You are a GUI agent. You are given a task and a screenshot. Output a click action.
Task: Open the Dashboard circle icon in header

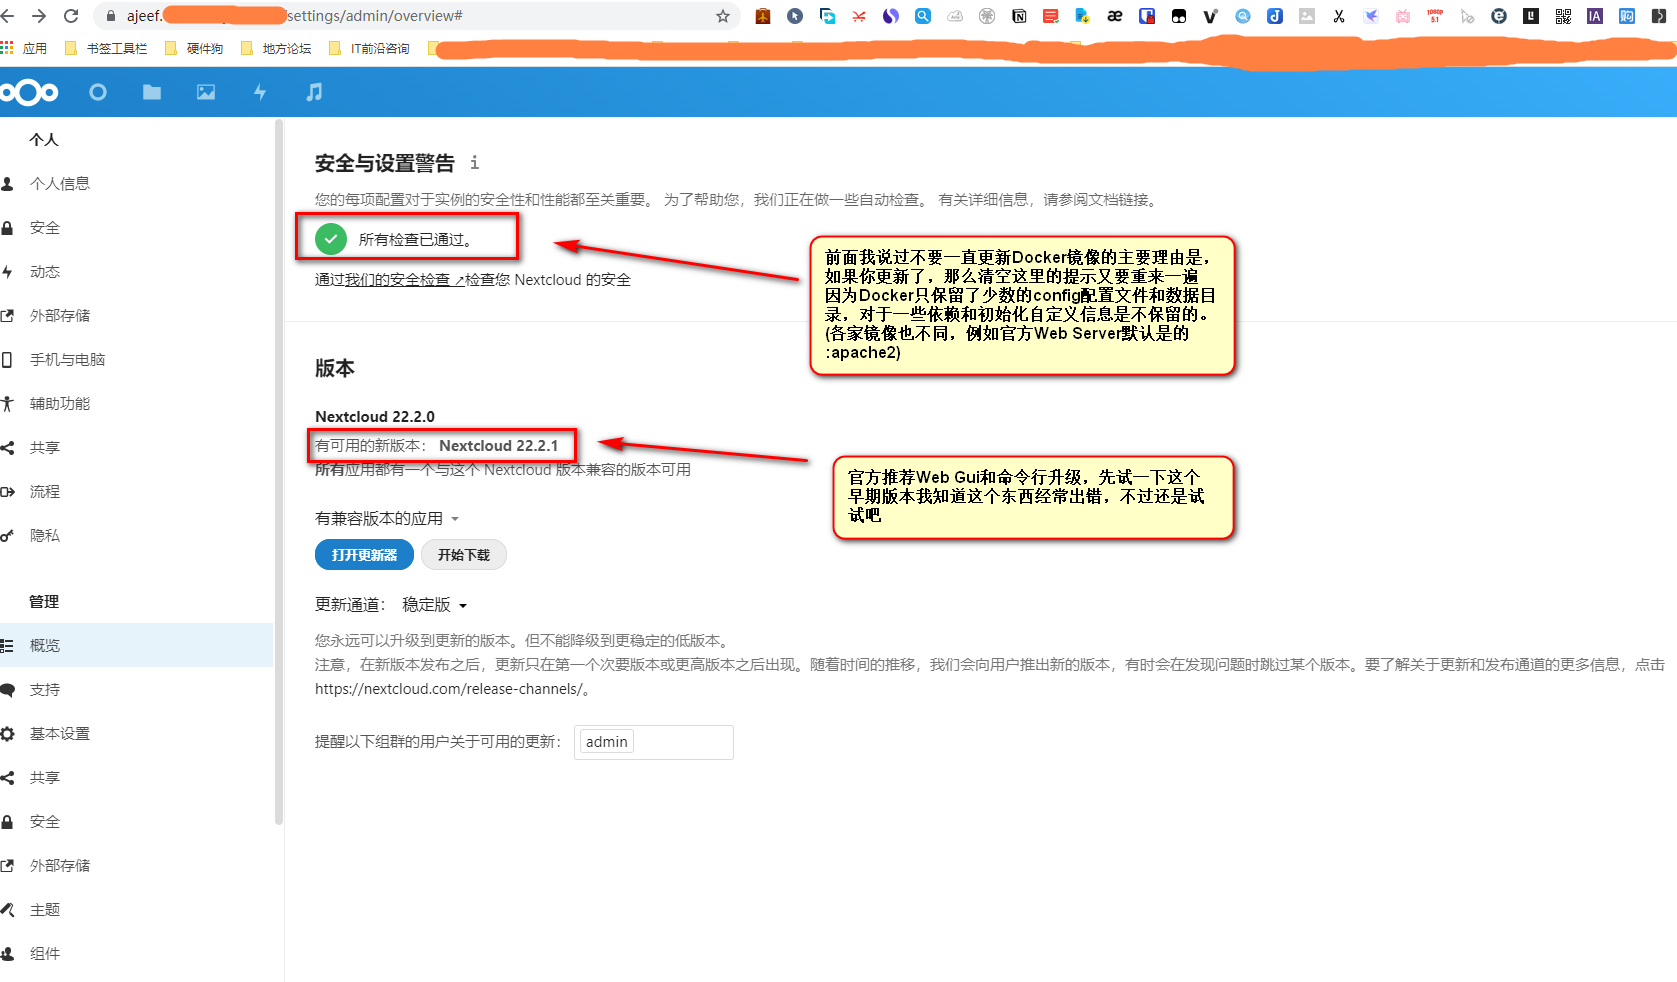[x=98, y=92]
